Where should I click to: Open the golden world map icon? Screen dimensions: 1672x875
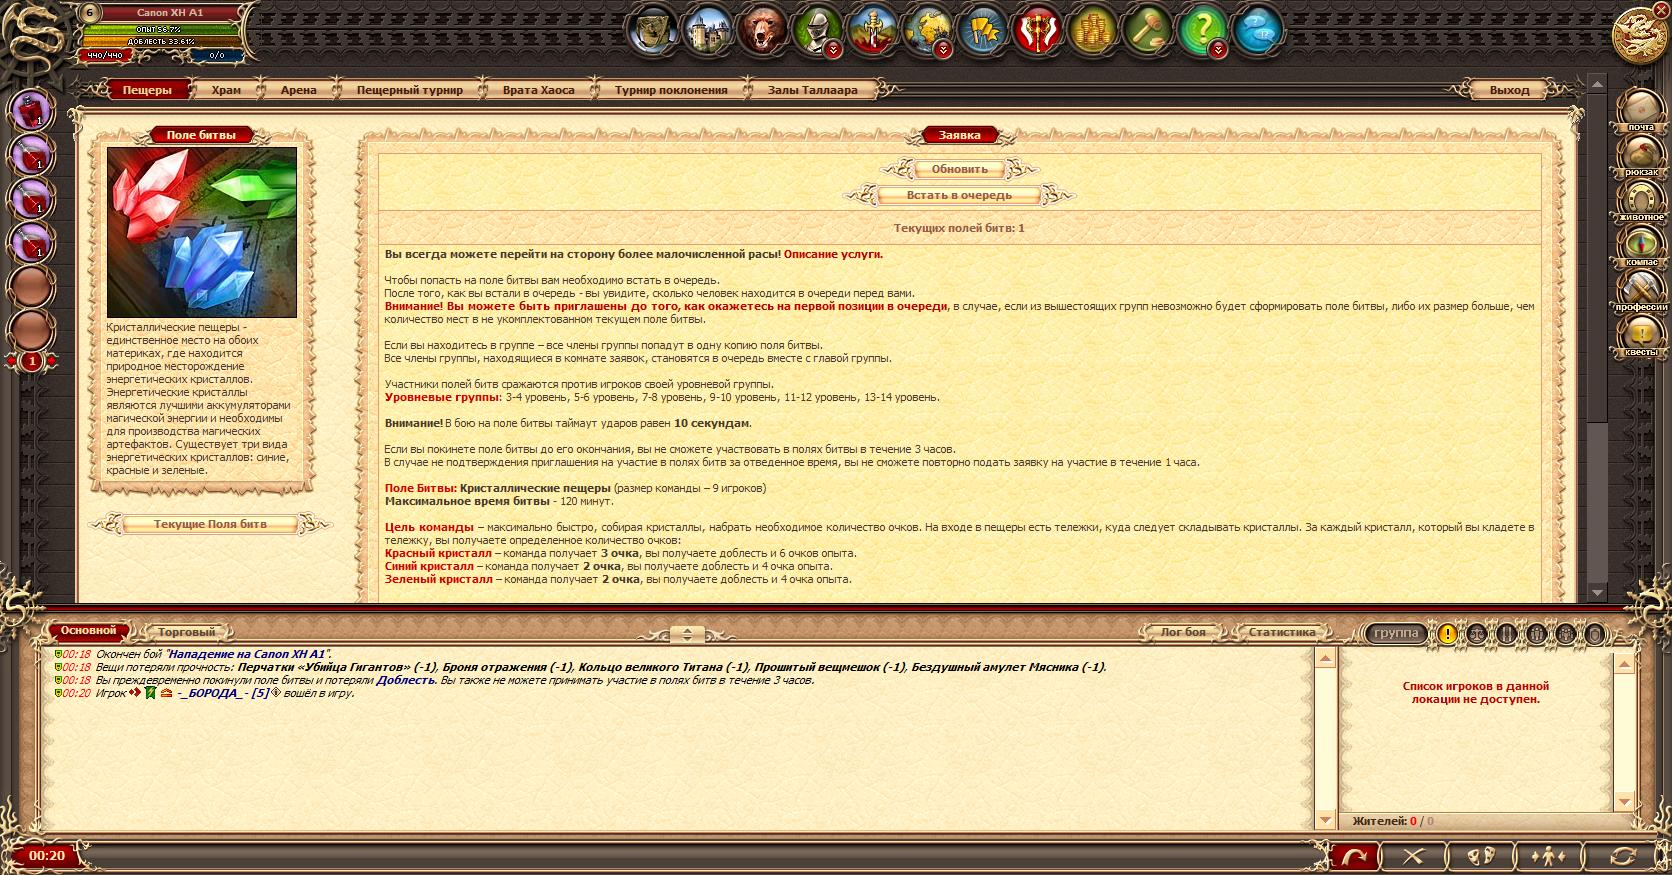coord(927,30)
